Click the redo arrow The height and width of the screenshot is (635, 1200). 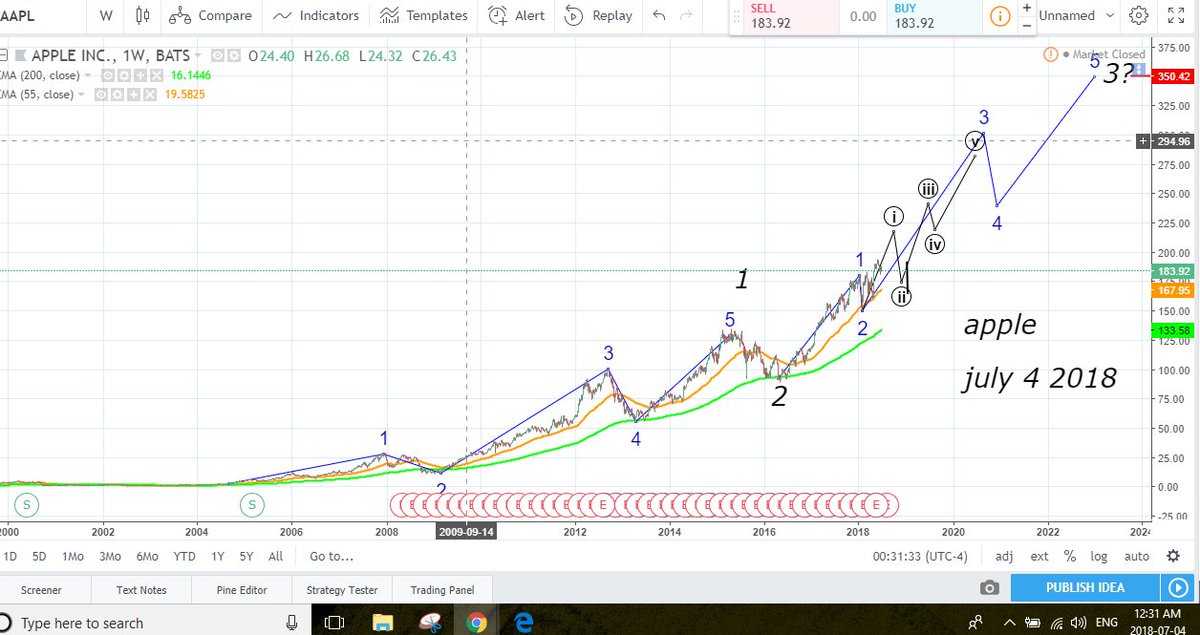pos(686,15)
